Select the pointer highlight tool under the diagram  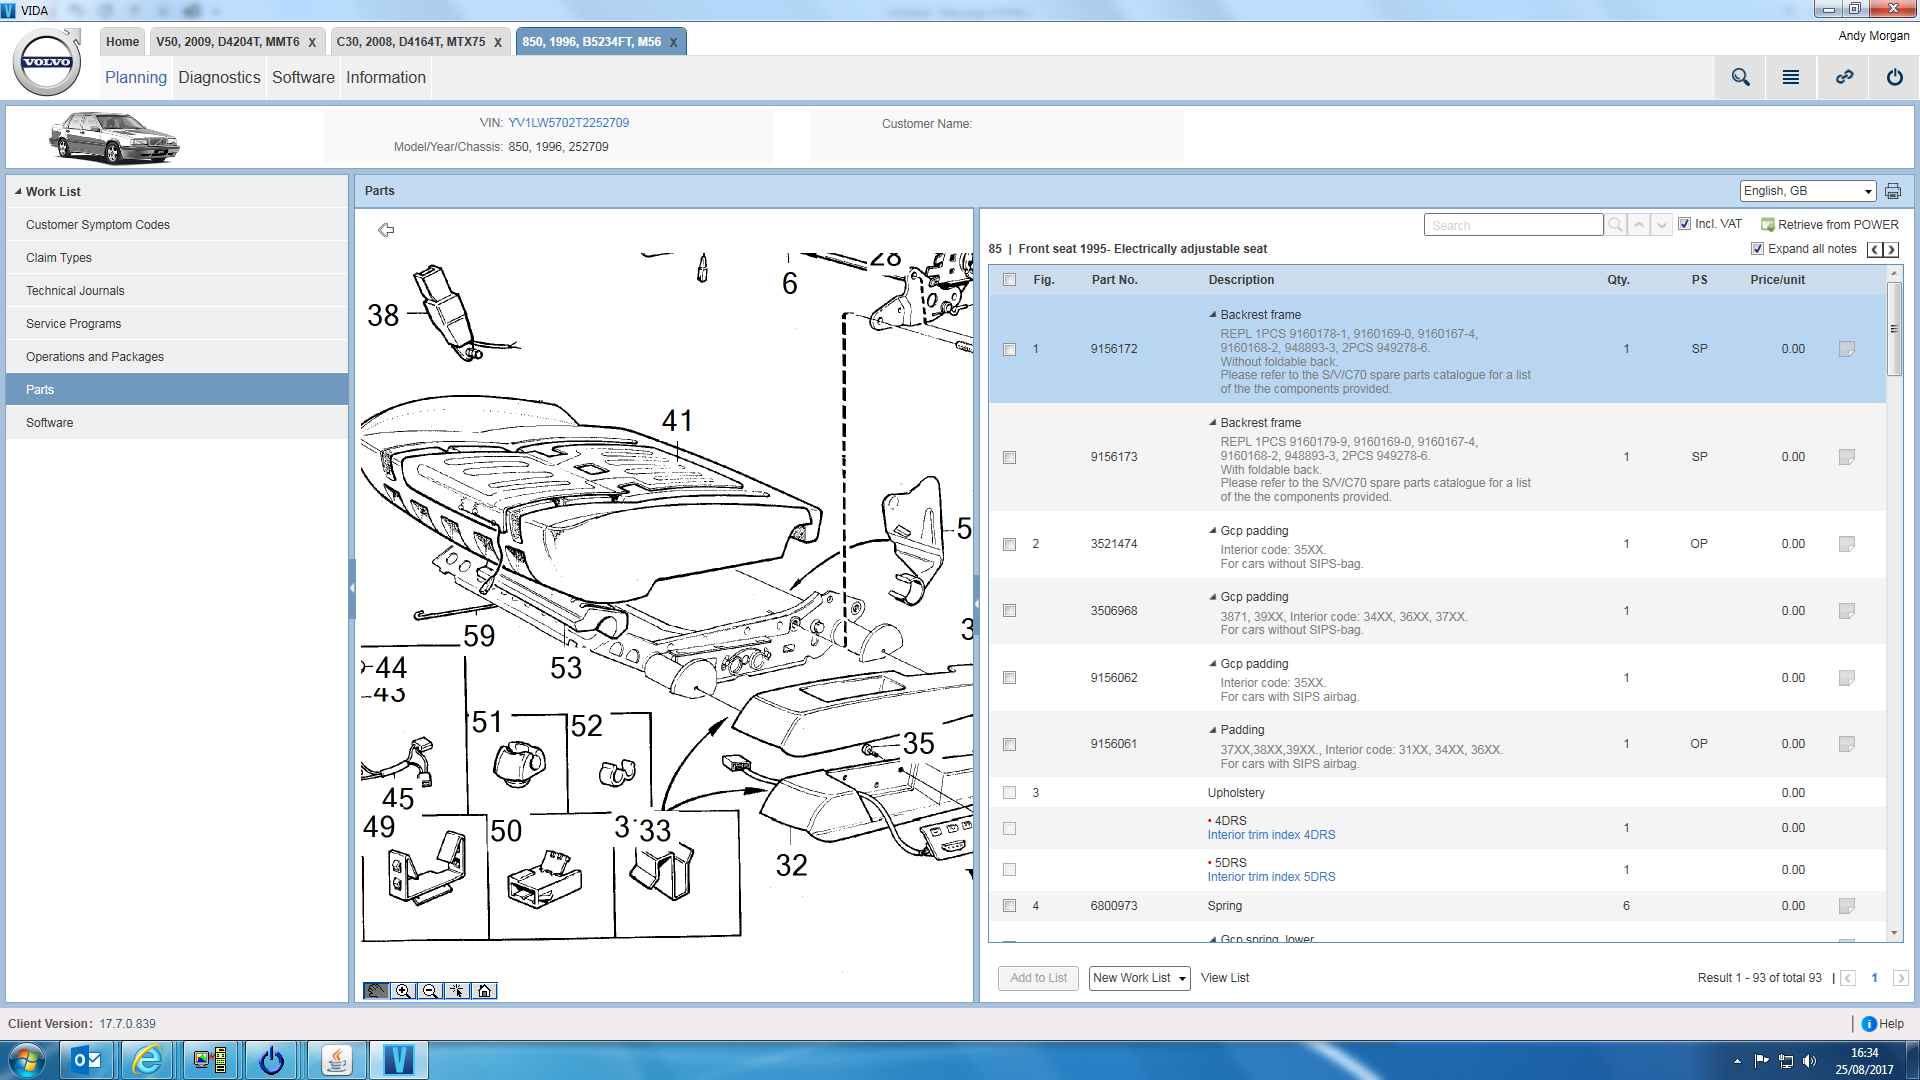click(x=457, y=991)
